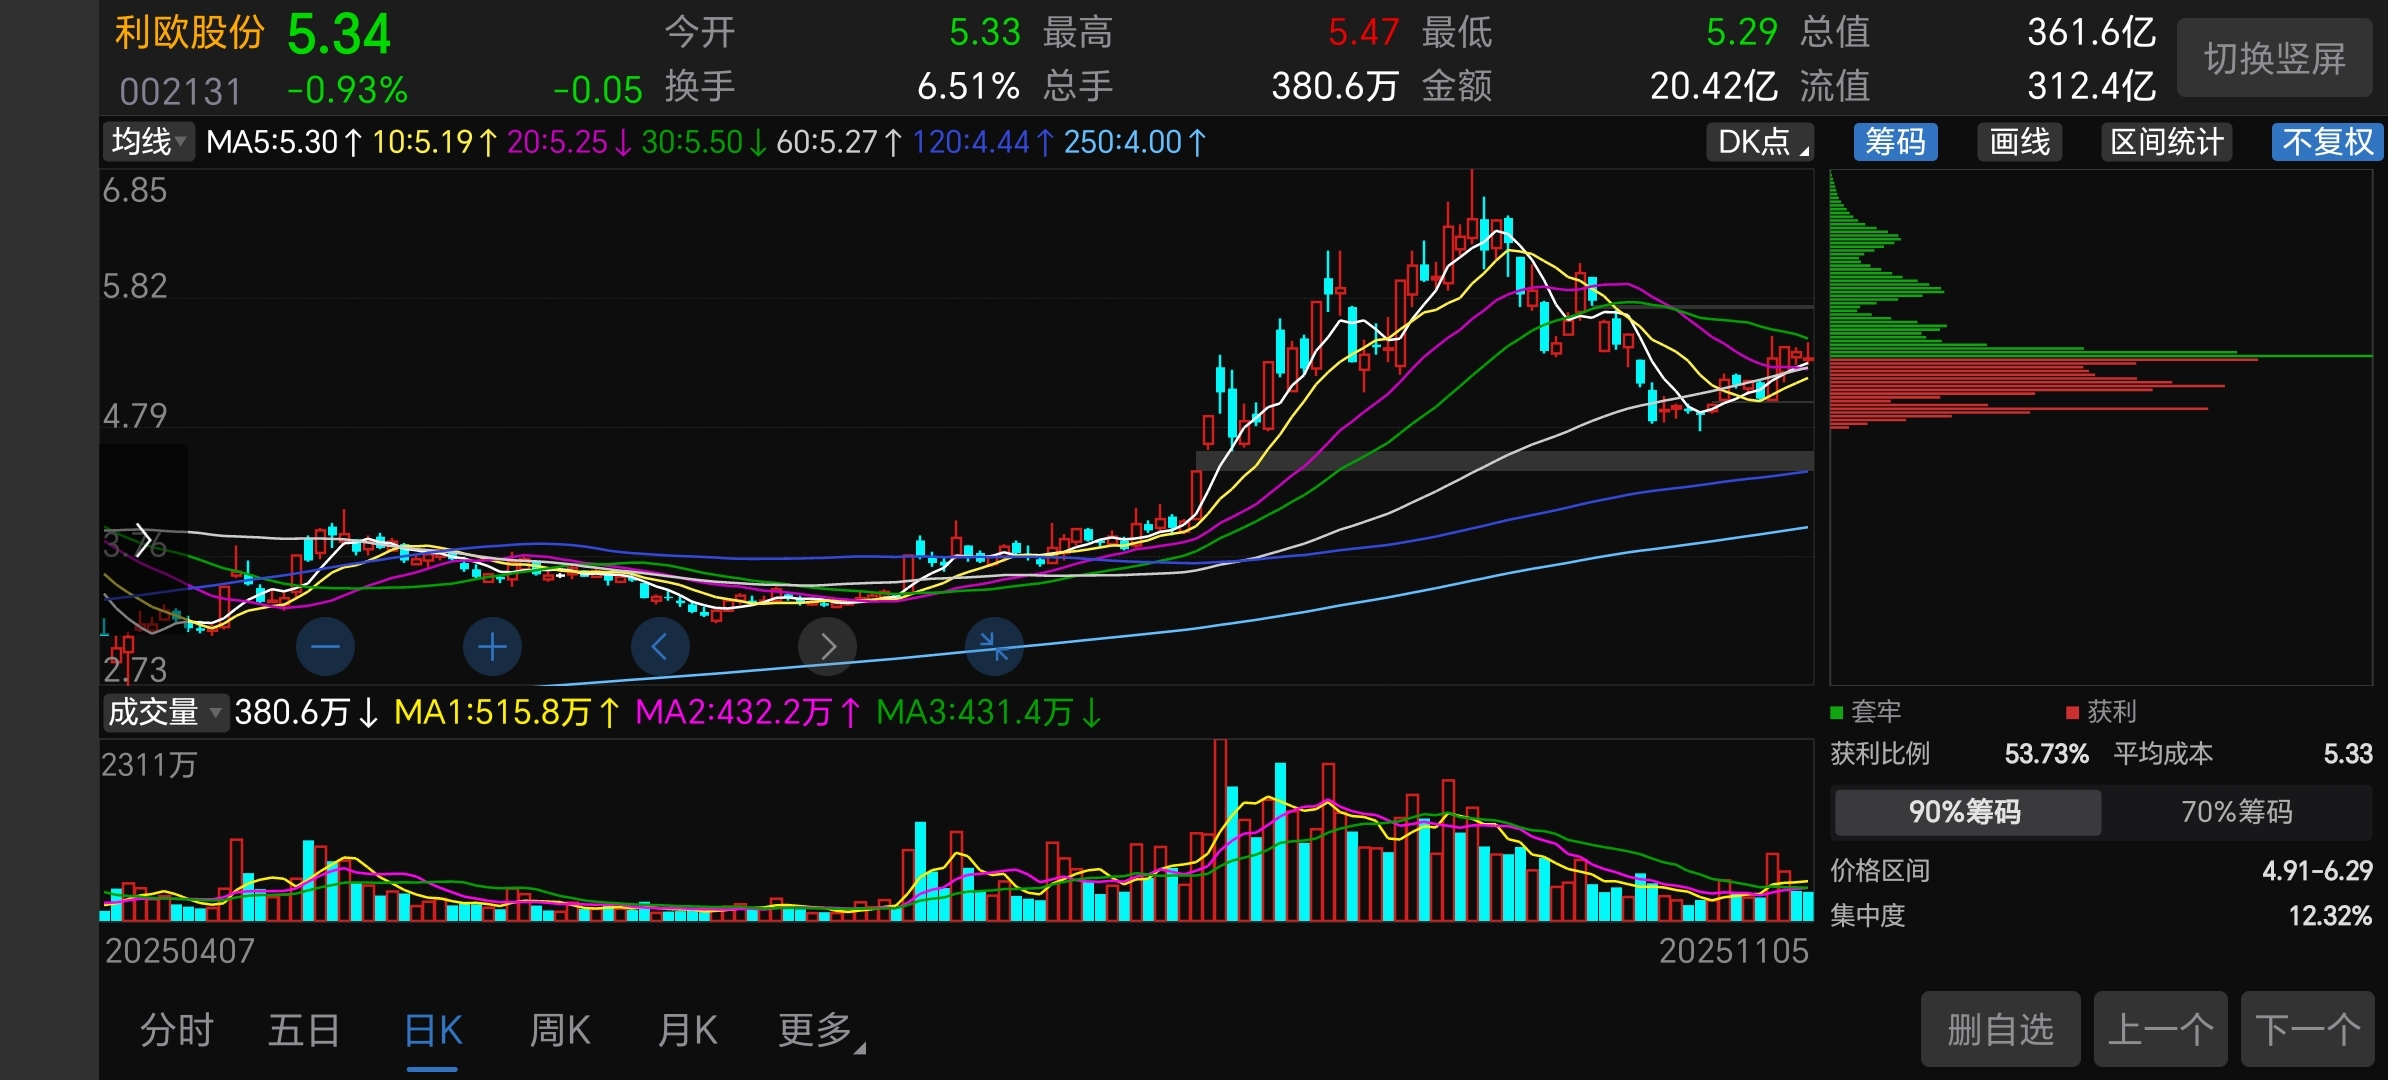Select the 70%筹码 option

[x=2237, y=812]
